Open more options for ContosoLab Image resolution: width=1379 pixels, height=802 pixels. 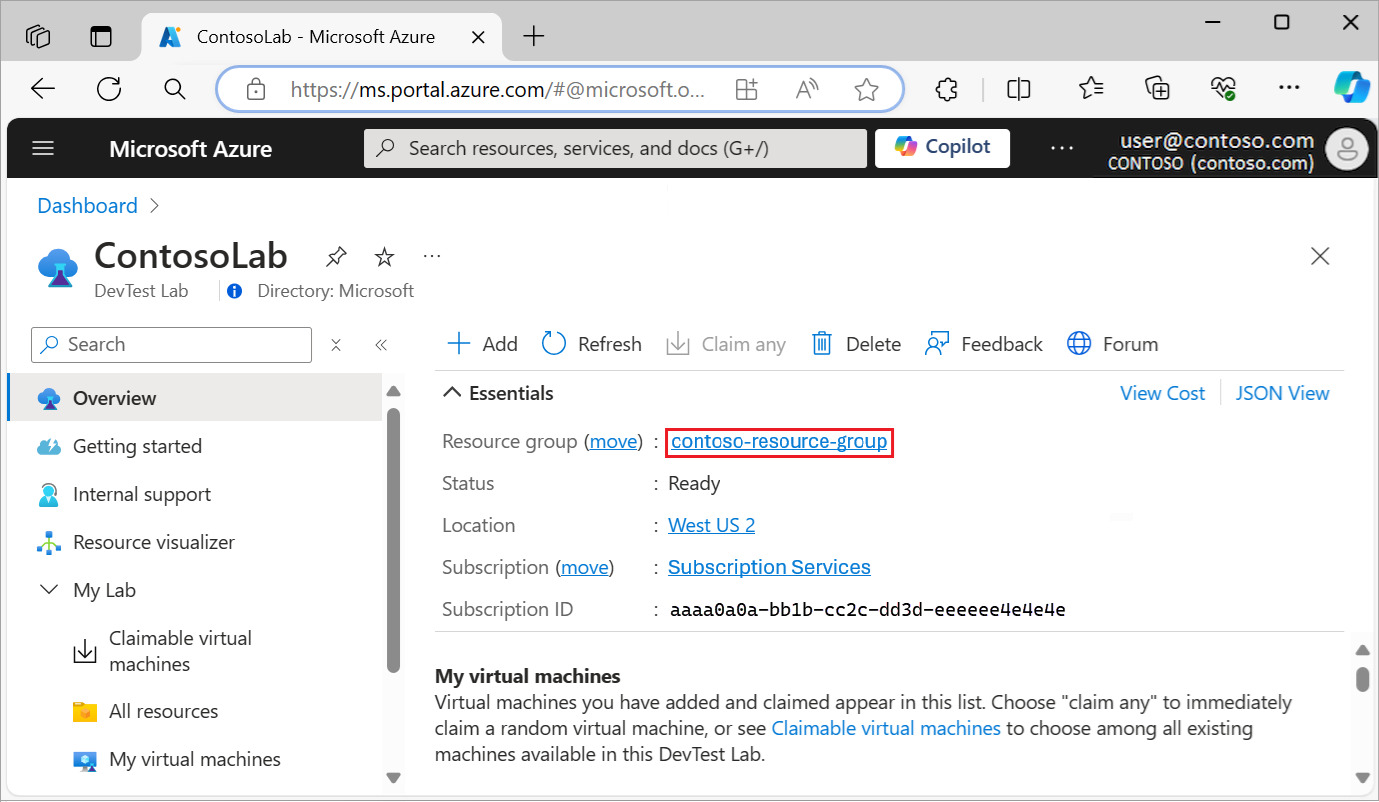[431, 256]
